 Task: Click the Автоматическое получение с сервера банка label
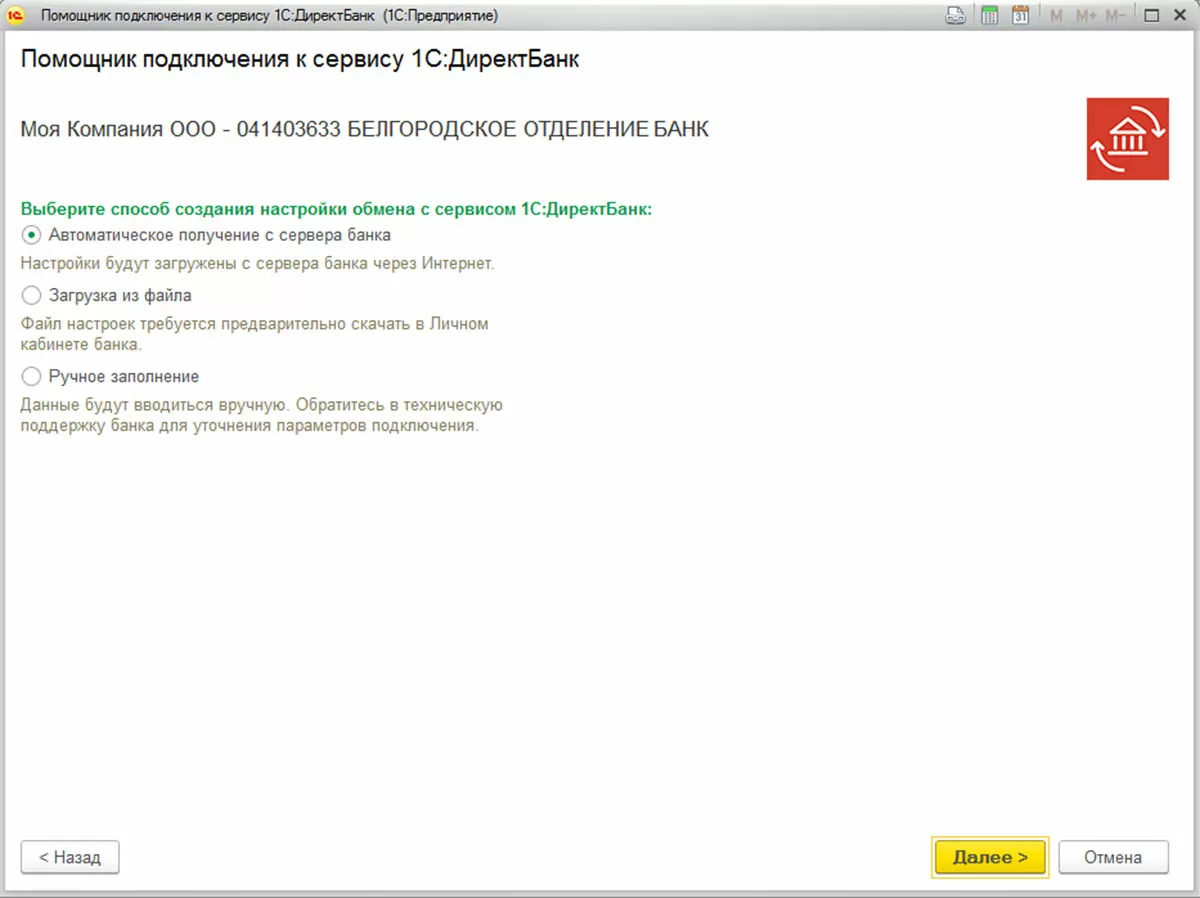point(219,235)
